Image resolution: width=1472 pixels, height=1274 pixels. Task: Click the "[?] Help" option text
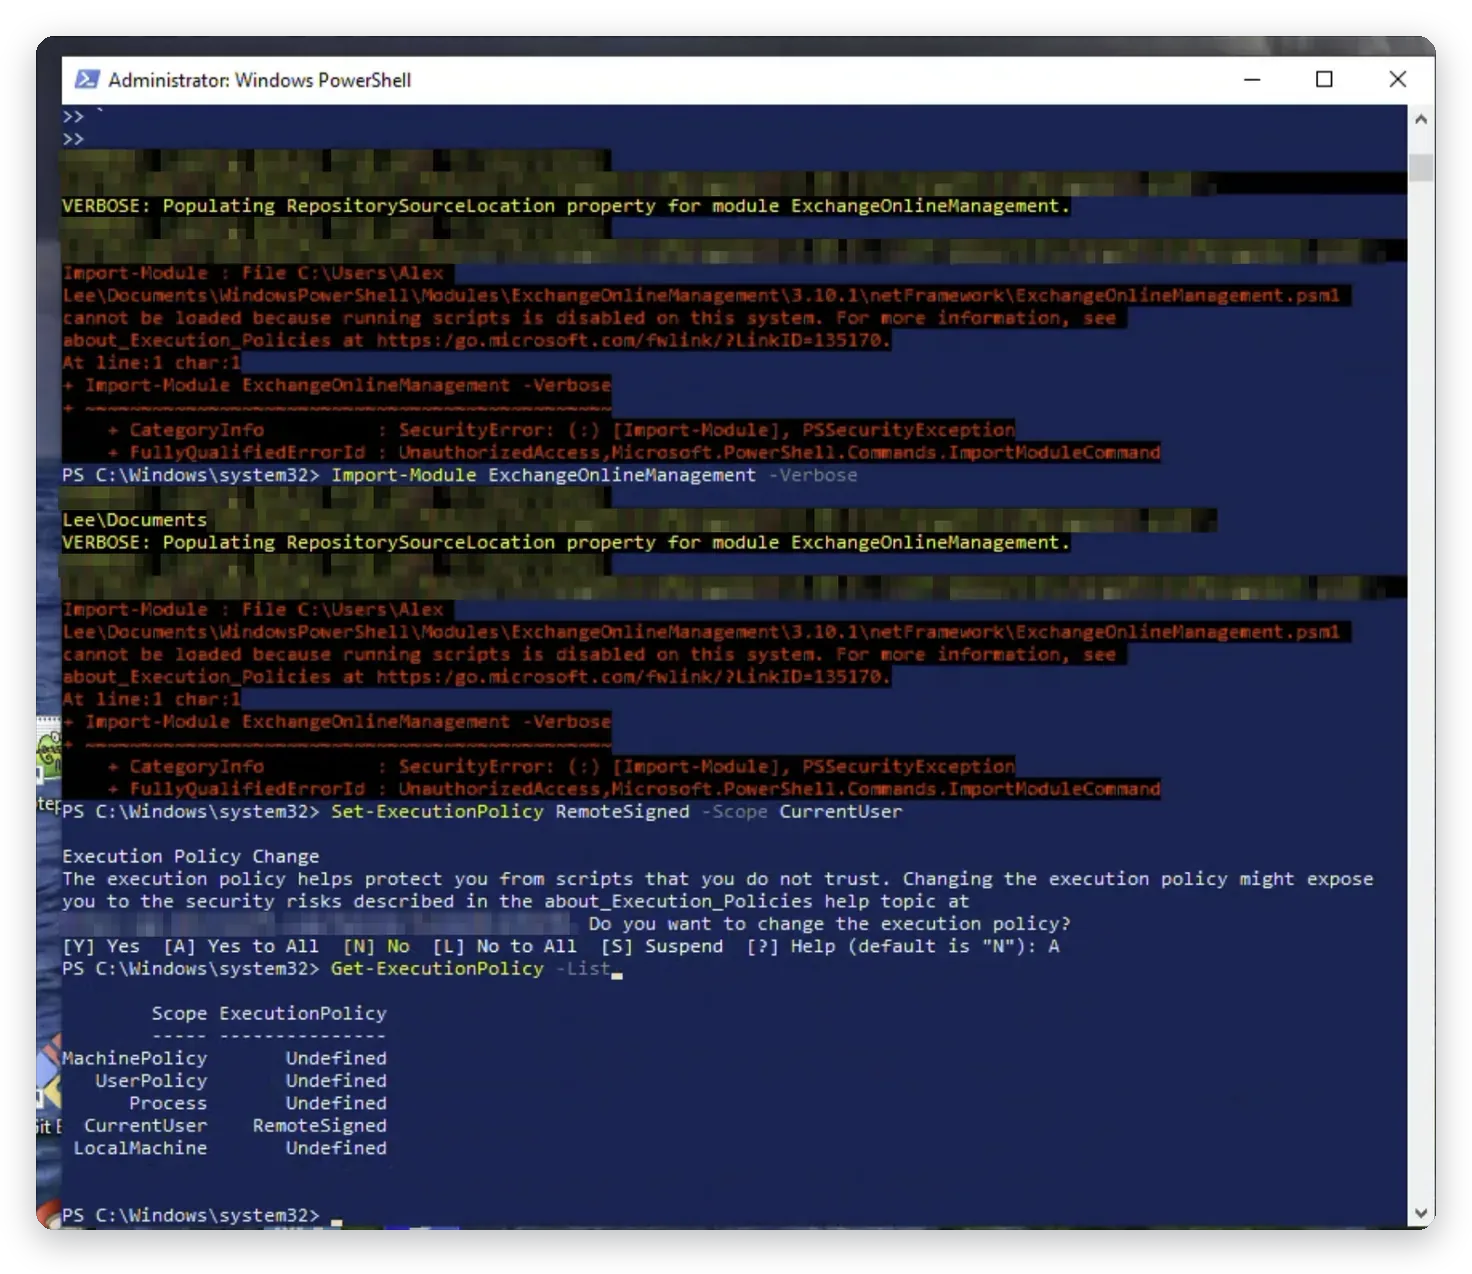click(x=790, y=946)
